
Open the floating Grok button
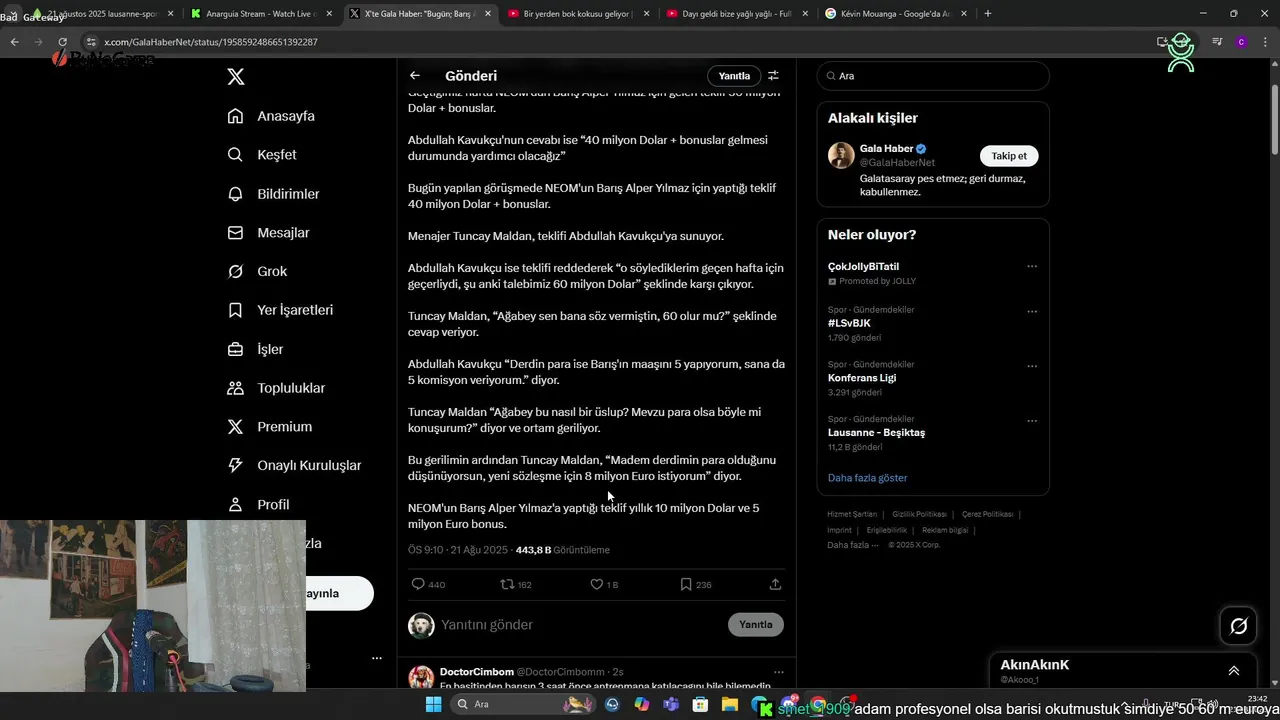pos(1239,626)
